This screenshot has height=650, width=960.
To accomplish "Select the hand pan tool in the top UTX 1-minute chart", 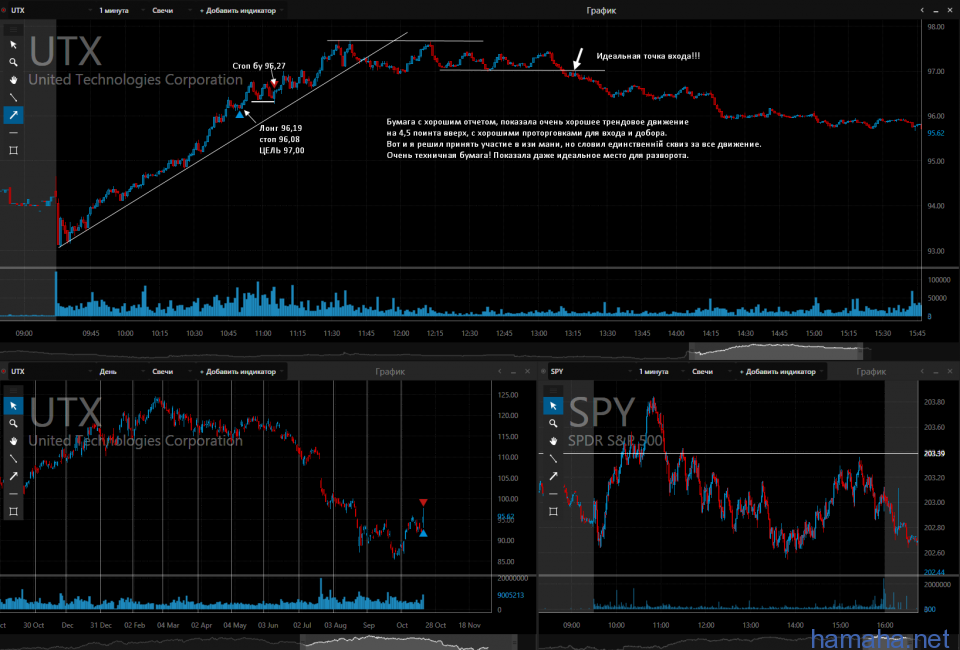I will [x=13, y=80].
